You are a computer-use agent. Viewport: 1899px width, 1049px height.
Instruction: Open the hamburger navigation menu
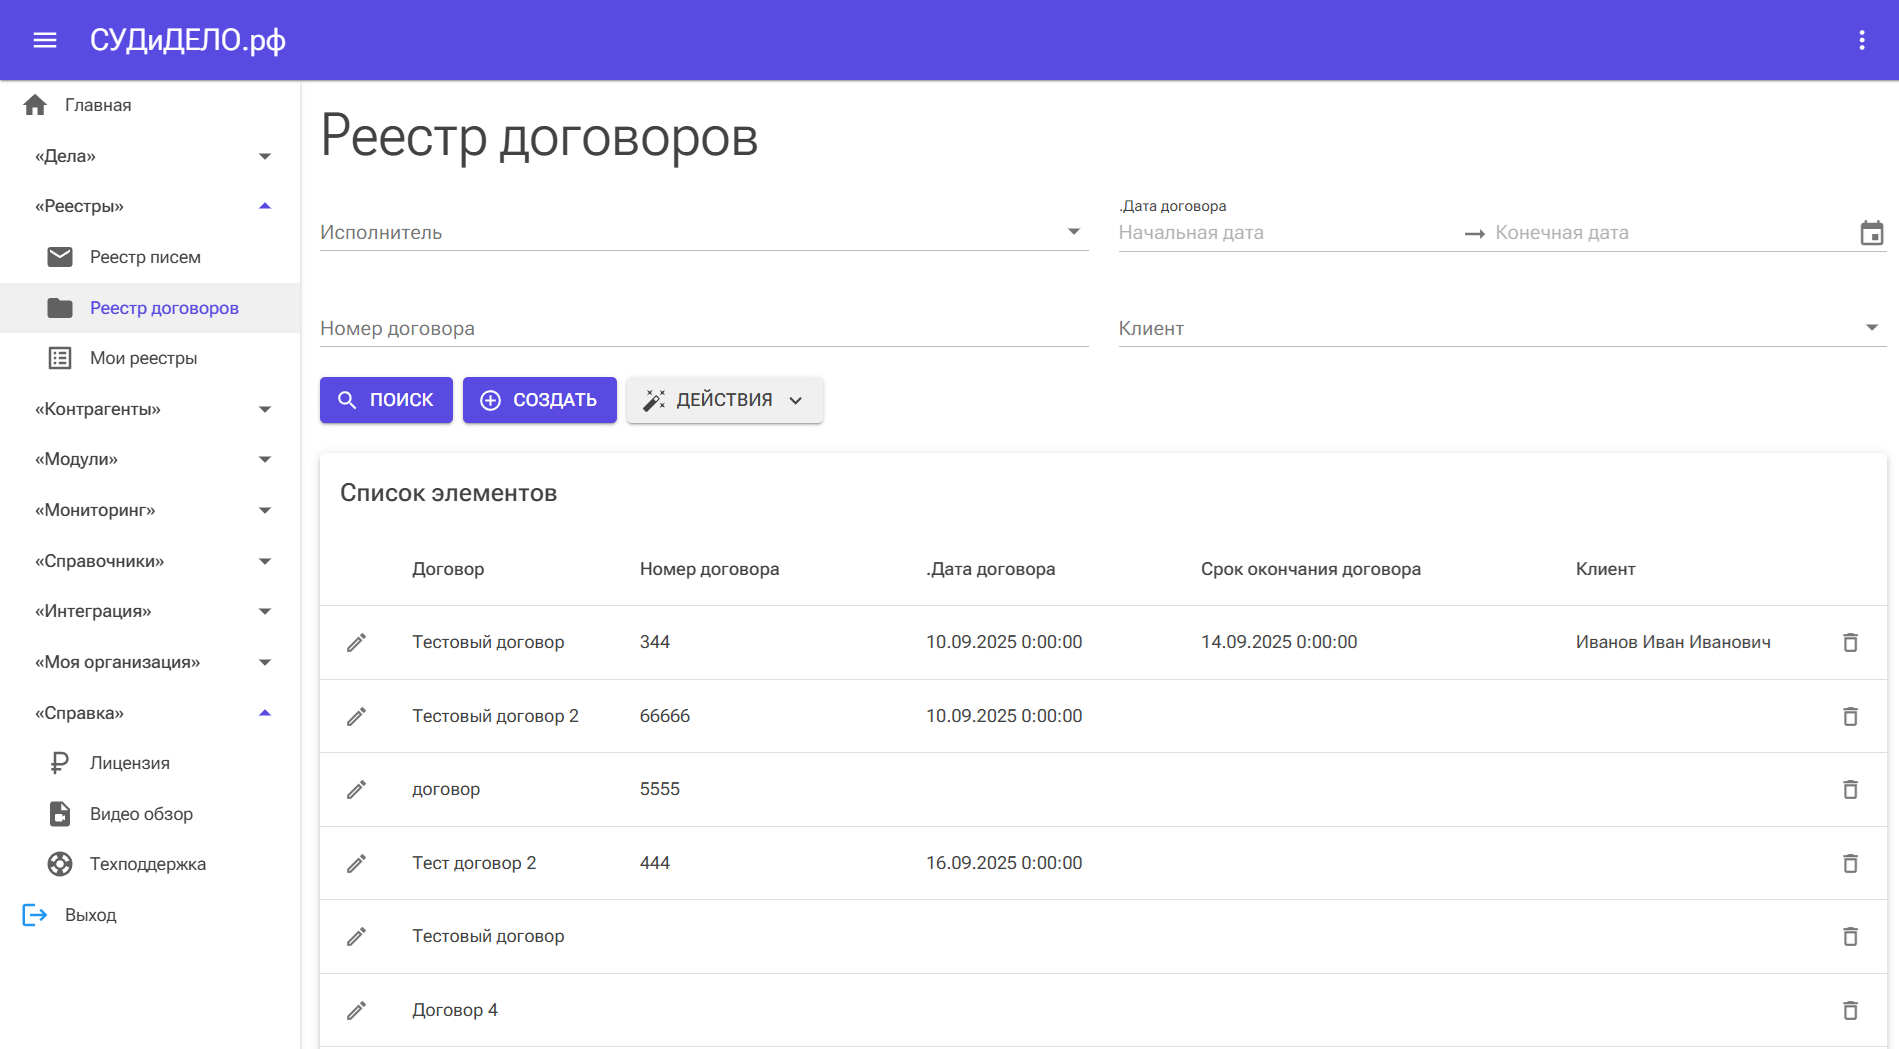45,40
